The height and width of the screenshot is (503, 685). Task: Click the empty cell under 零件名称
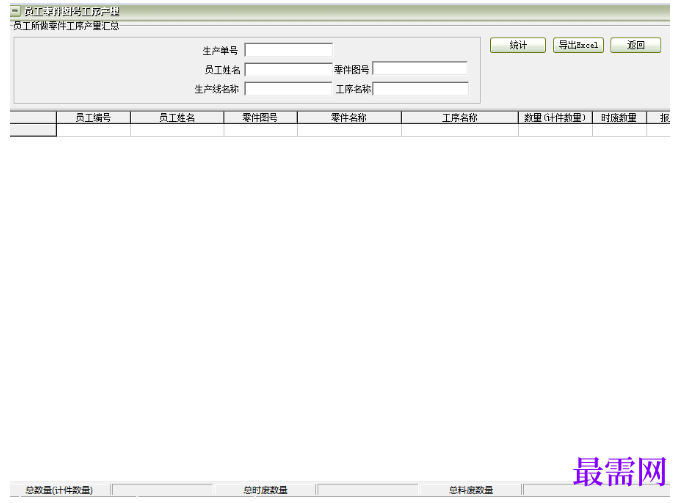coord(349,130)
